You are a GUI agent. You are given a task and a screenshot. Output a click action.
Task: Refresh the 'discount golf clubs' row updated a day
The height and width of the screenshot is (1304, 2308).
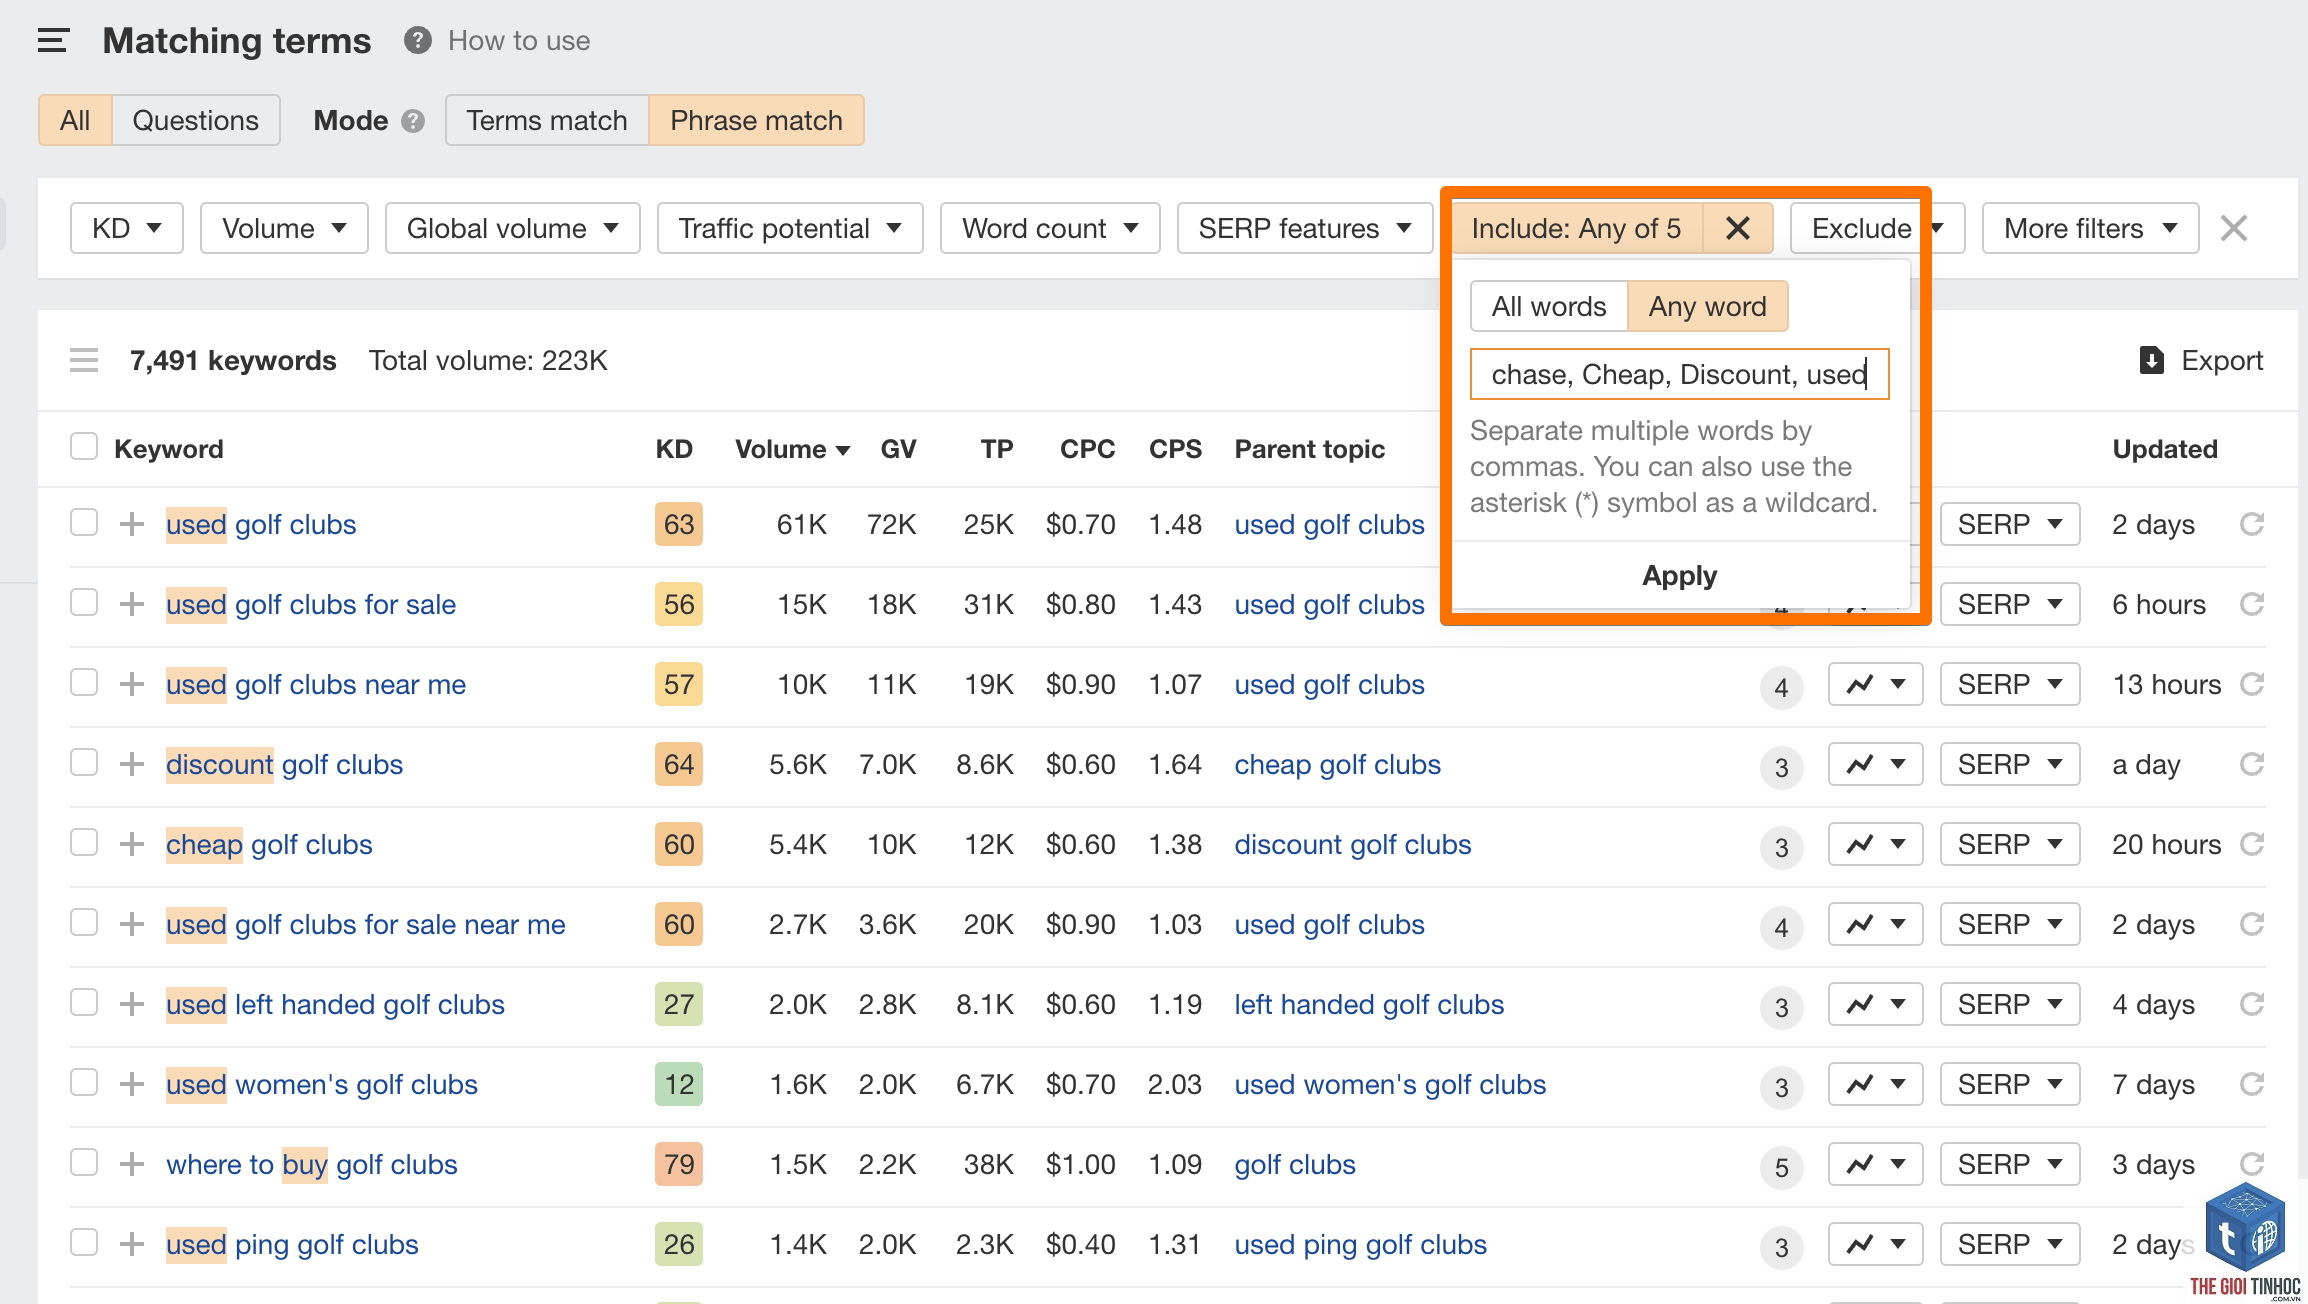pyautogui.click(x=2252, y=764)
